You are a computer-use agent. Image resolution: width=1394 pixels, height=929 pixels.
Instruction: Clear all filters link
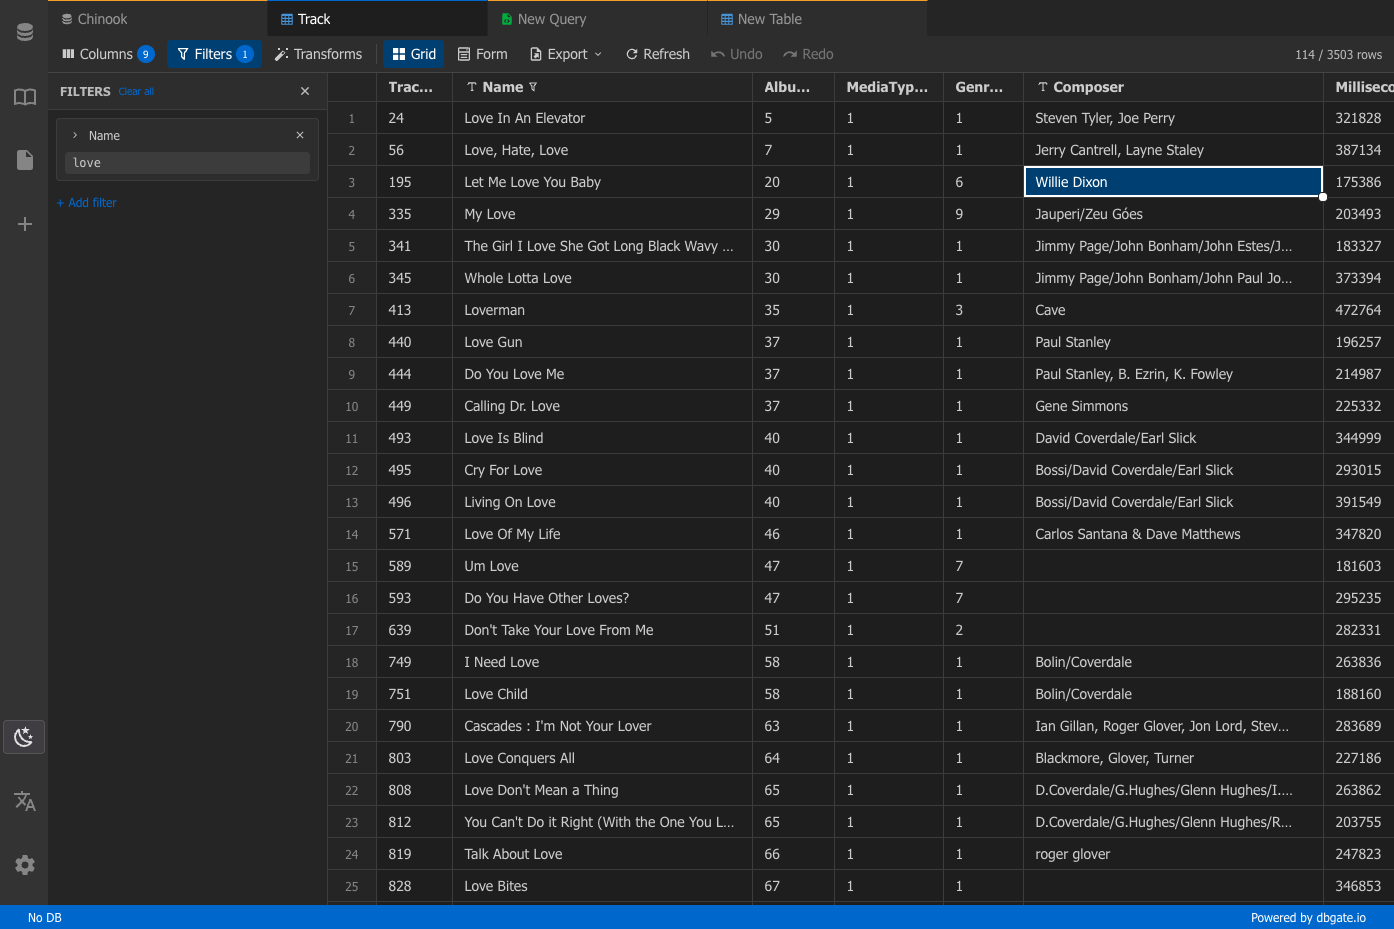136,92
